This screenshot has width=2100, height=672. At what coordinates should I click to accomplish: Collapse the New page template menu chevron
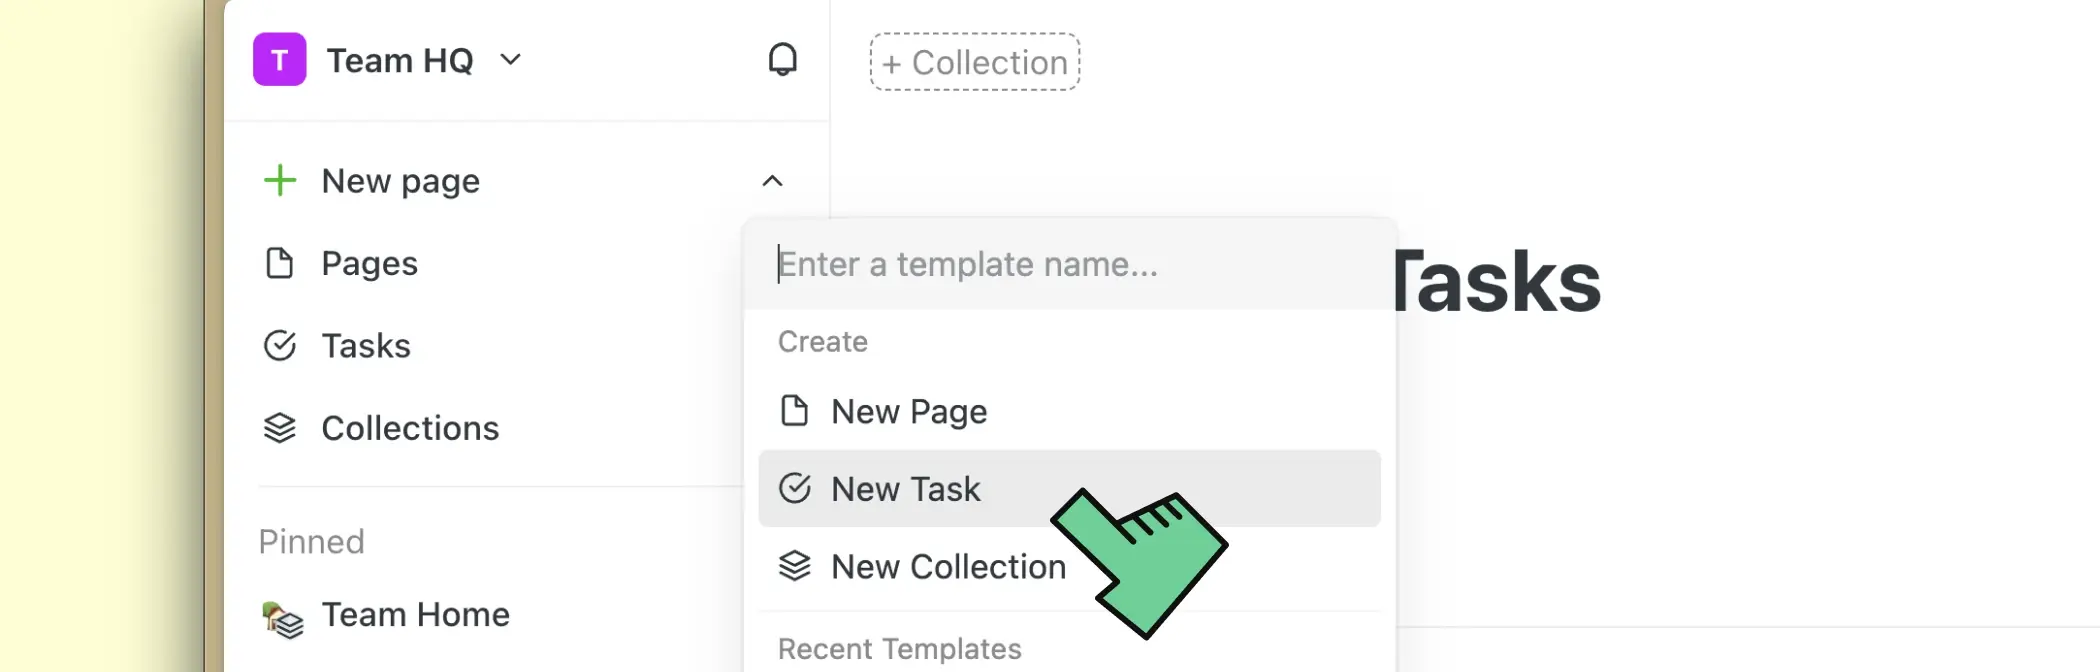tap(772, 181)
